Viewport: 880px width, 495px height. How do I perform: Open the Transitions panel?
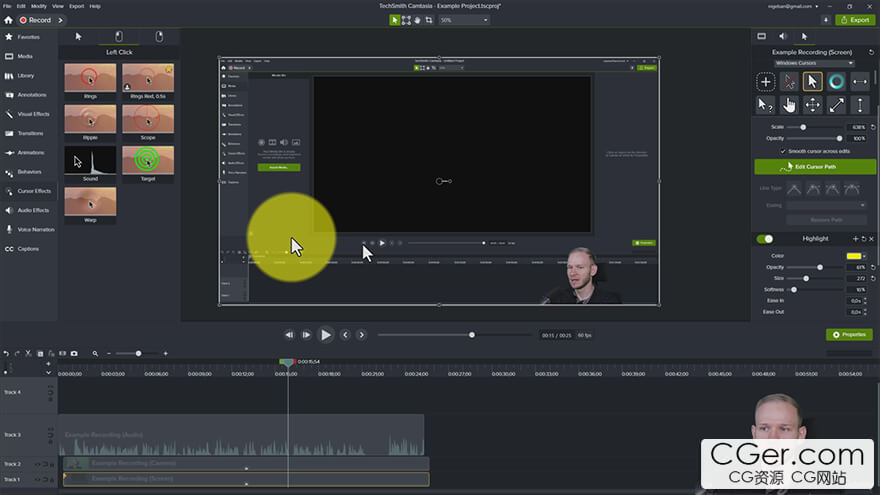click(x=24, y=133)
